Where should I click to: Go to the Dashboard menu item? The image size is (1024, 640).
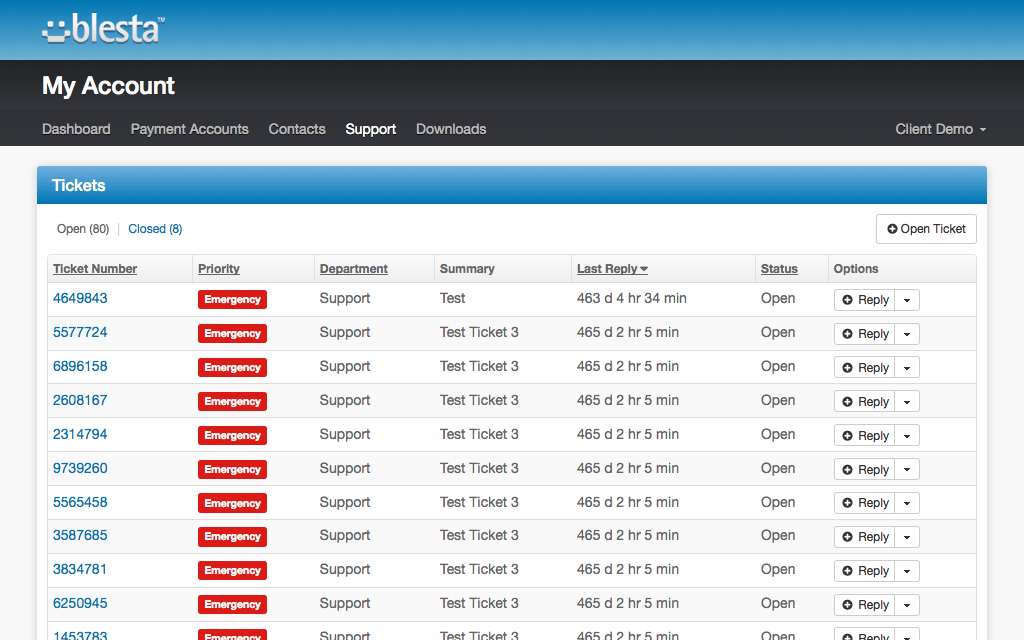[76, 129]
